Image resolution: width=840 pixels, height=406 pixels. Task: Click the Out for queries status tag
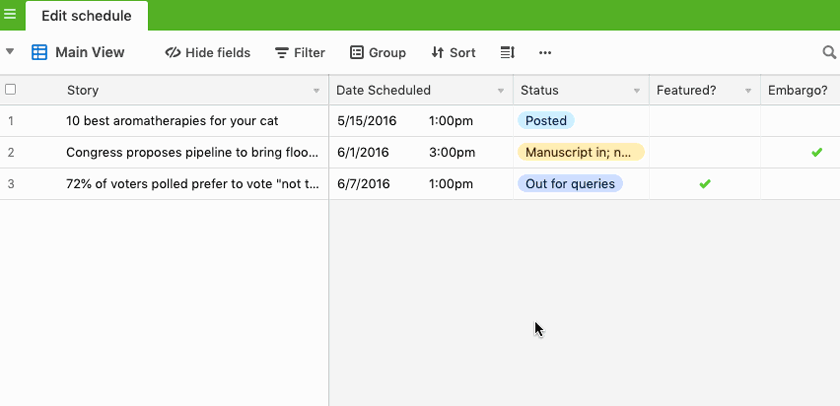pyautogui.click(x=570, y=184)
